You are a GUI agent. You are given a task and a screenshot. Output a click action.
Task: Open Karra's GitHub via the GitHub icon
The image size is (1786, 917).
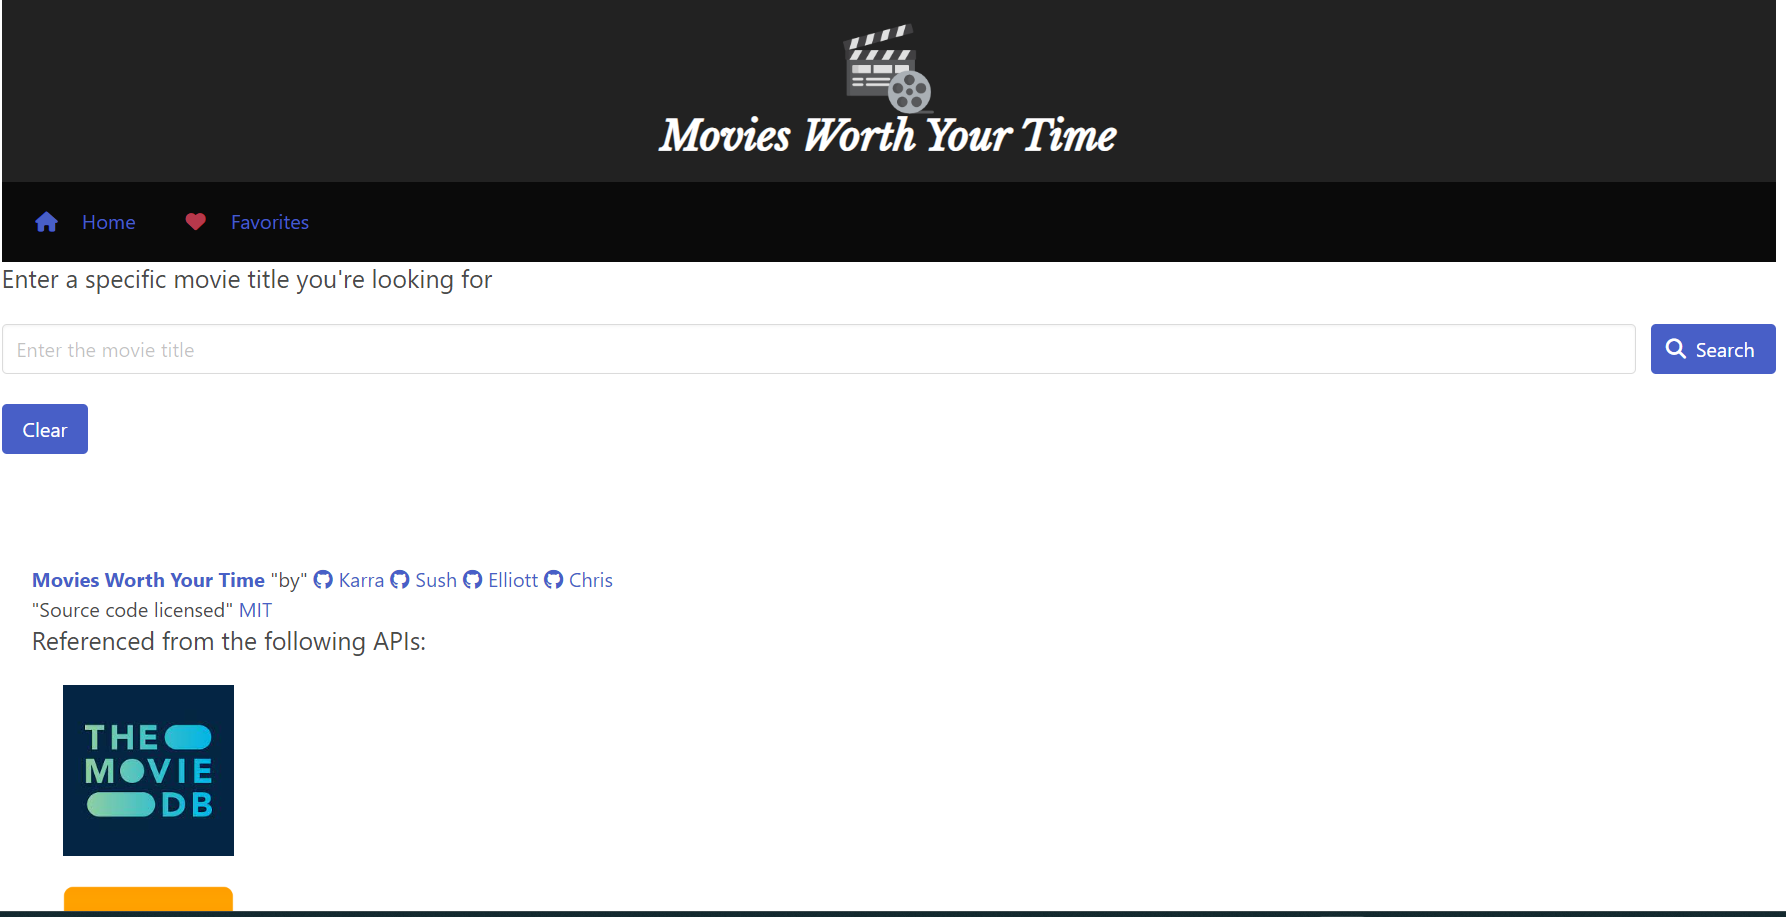[323, 579]
